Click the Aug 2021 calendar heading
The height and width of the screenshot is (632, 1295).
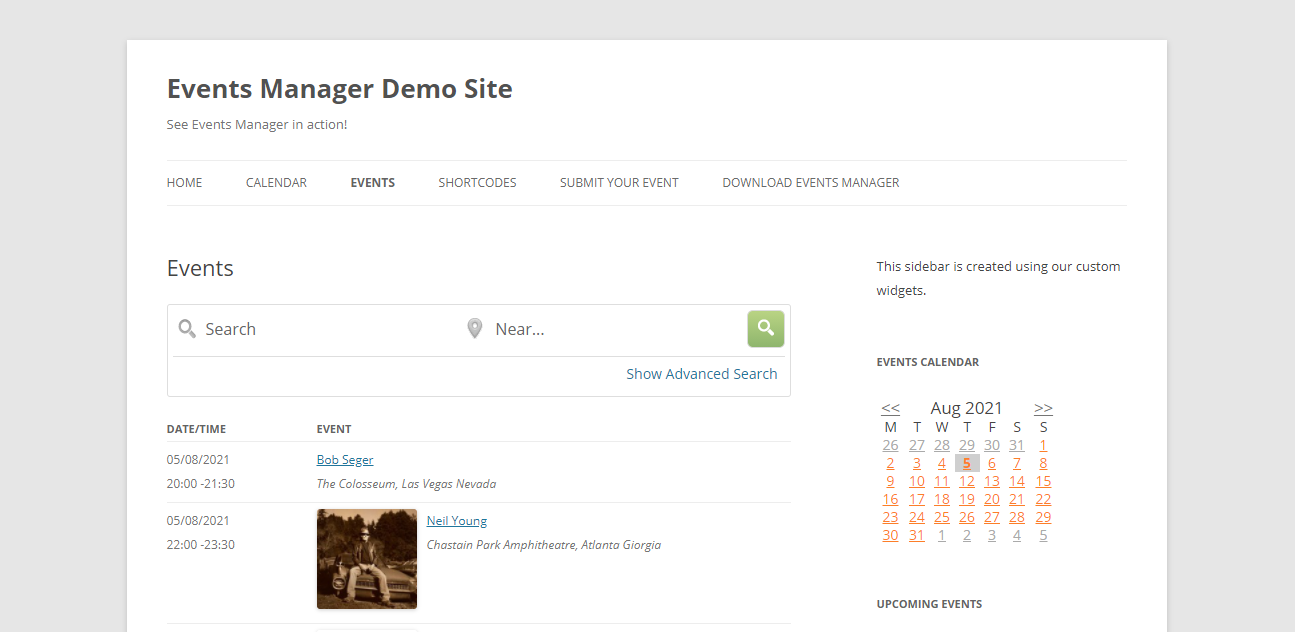966,408
